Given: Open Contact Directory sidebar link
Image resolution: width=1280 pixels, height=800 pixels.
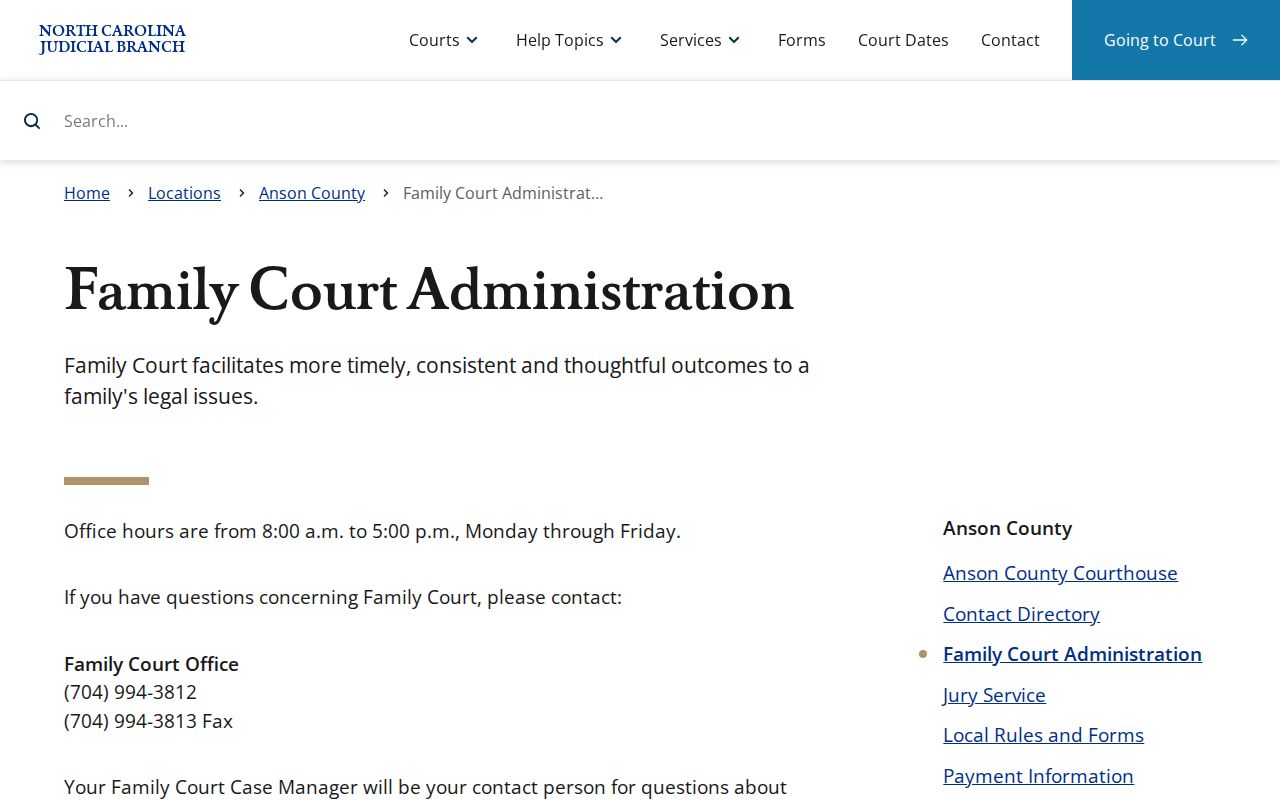Looking at the screenshot, I should coord(1021,614).
